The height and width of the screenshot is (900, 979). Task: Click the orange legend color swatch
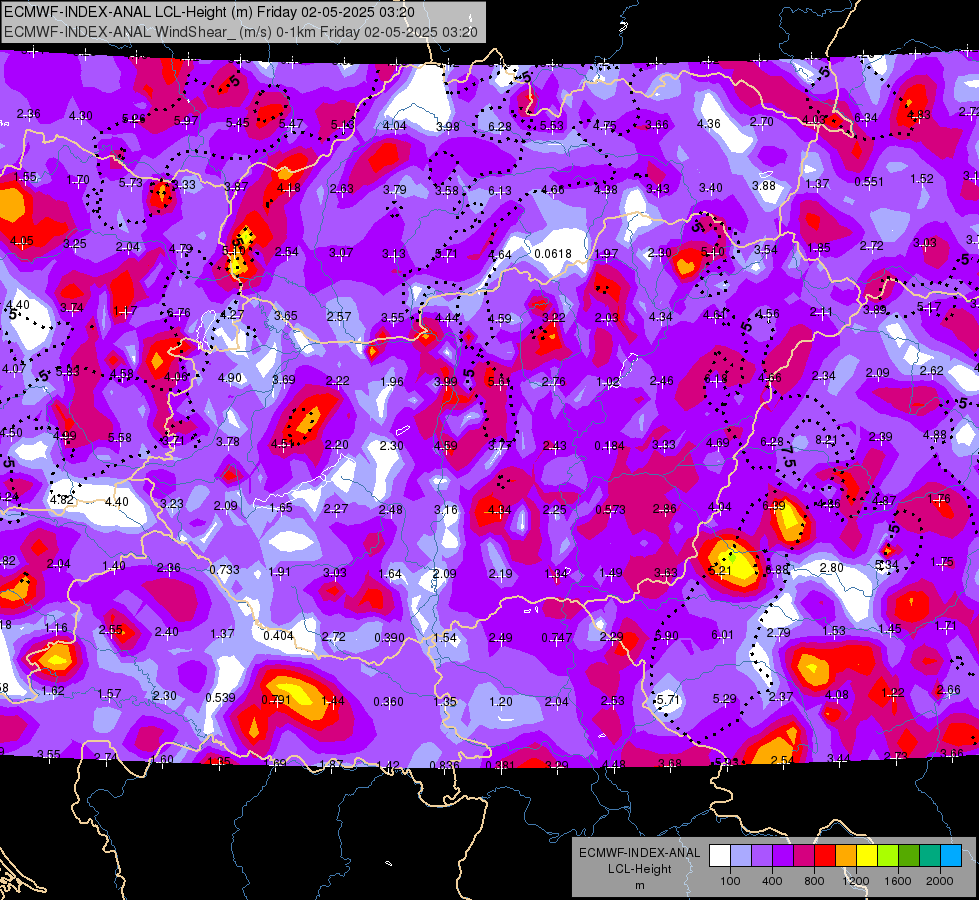click(846, 856)
